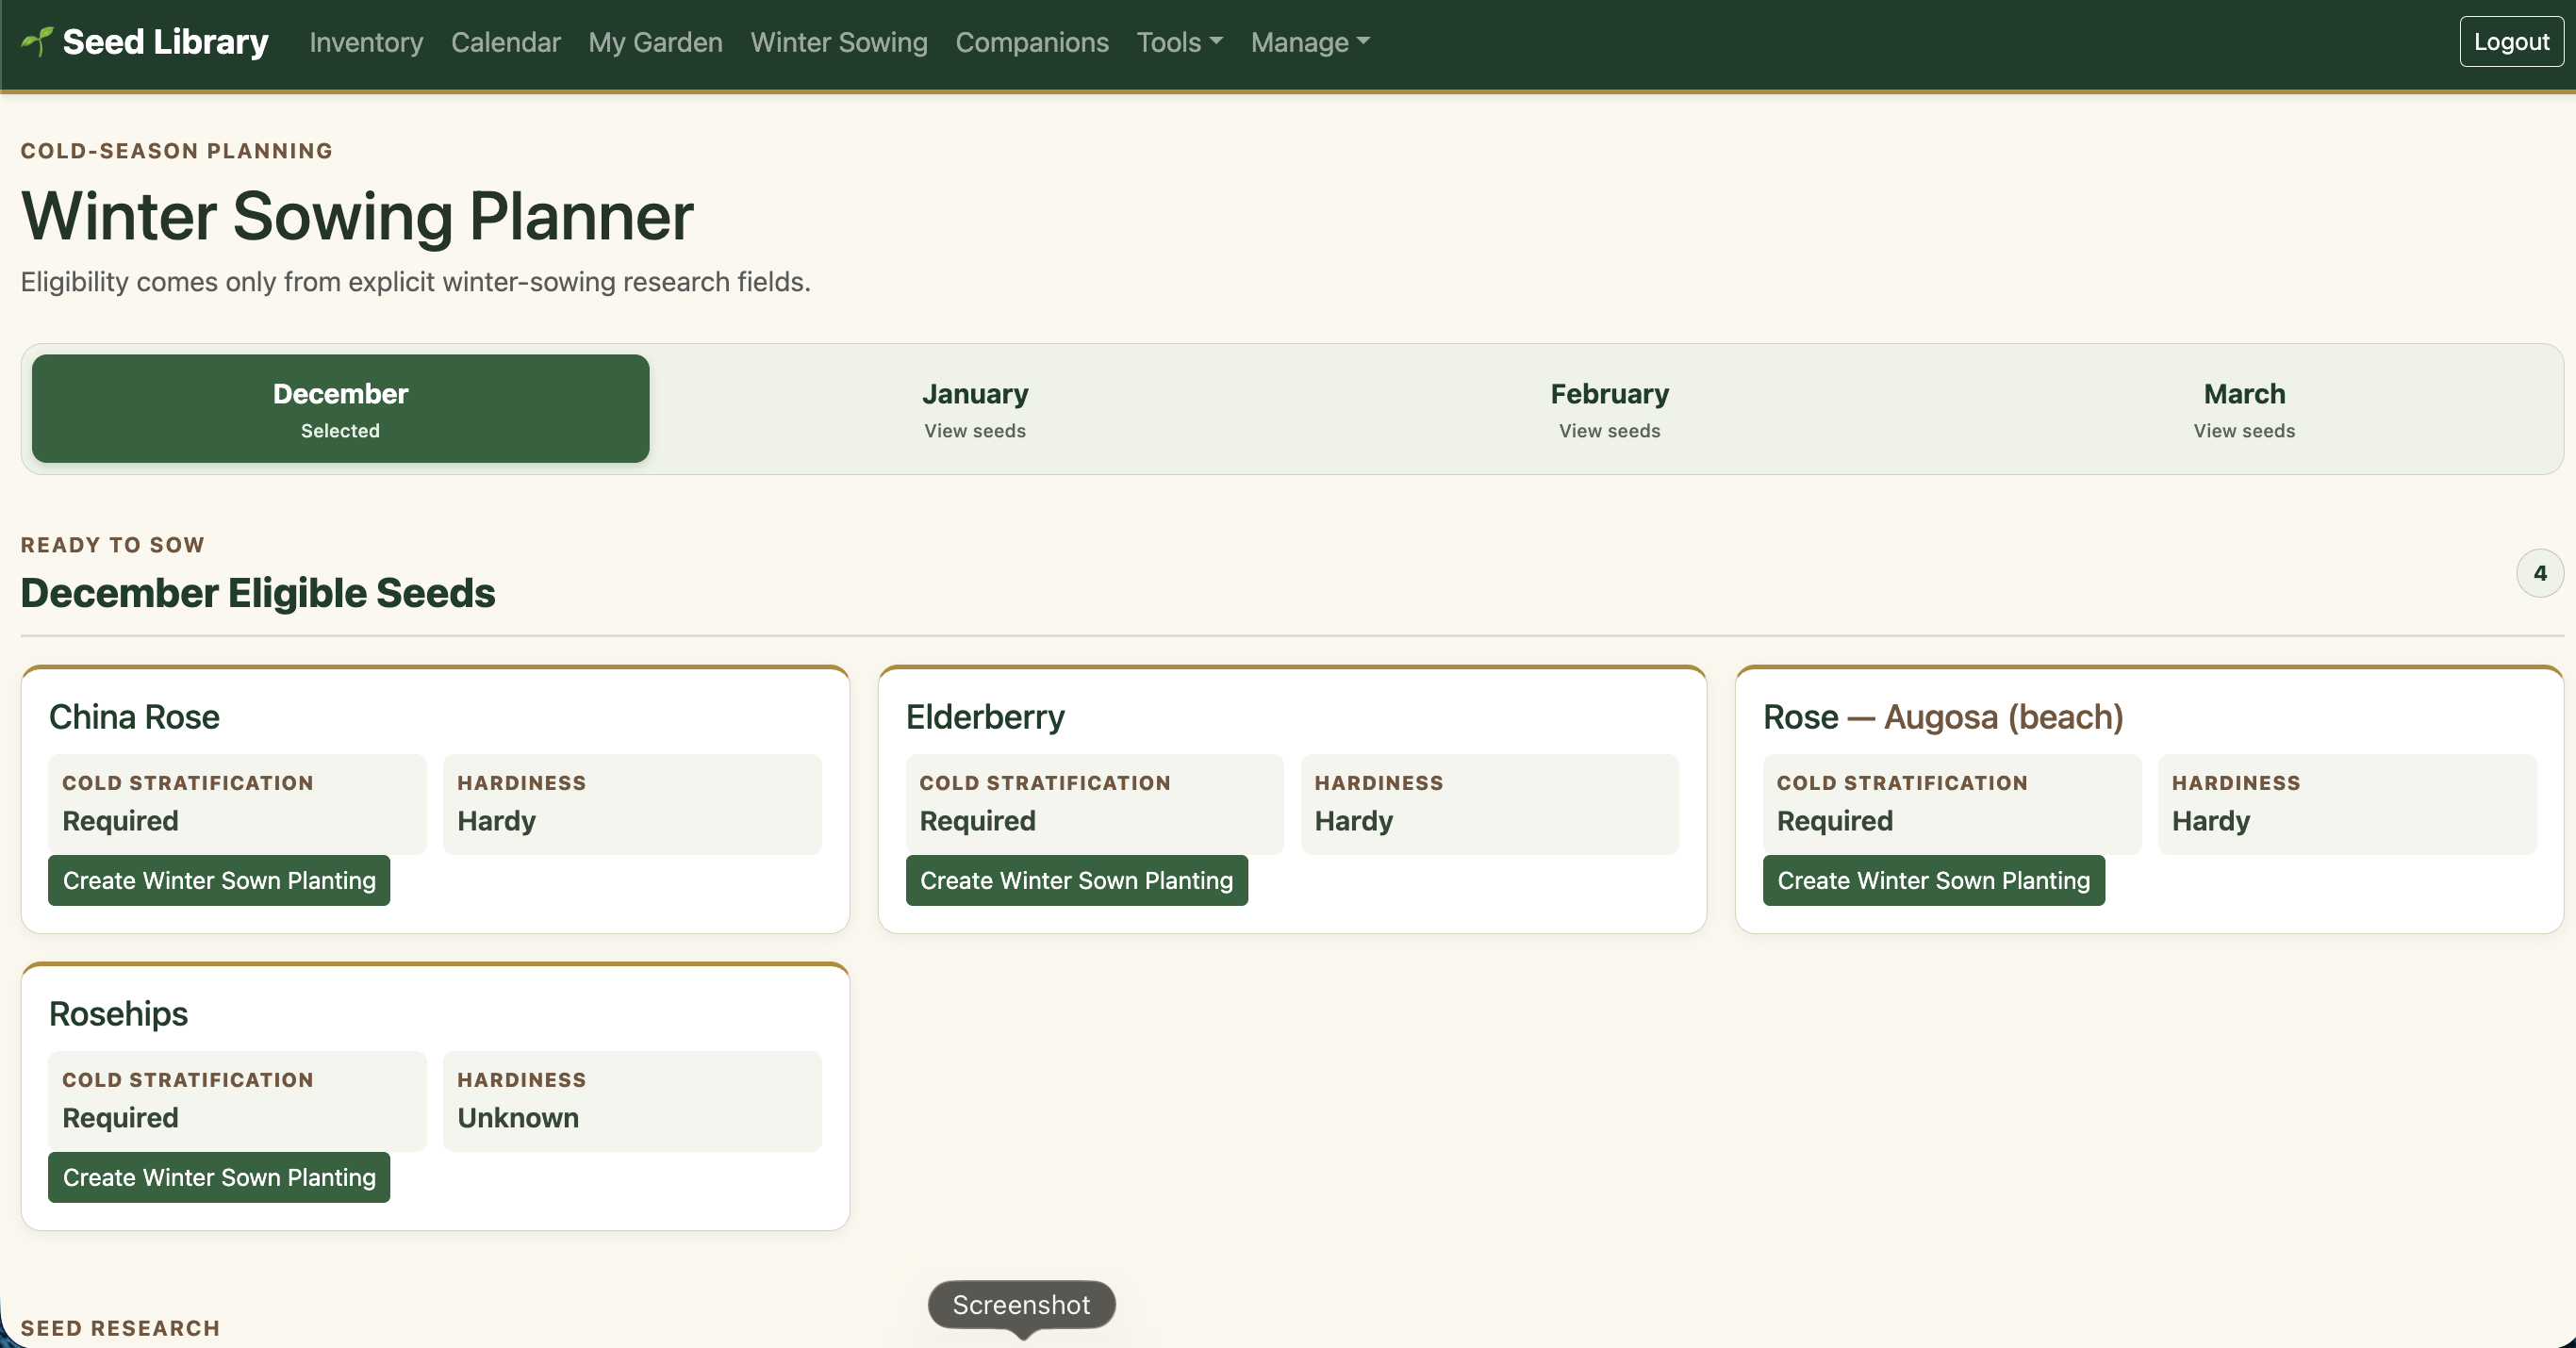
Task: Switch to the January month tab
Action: click(975, 409)
